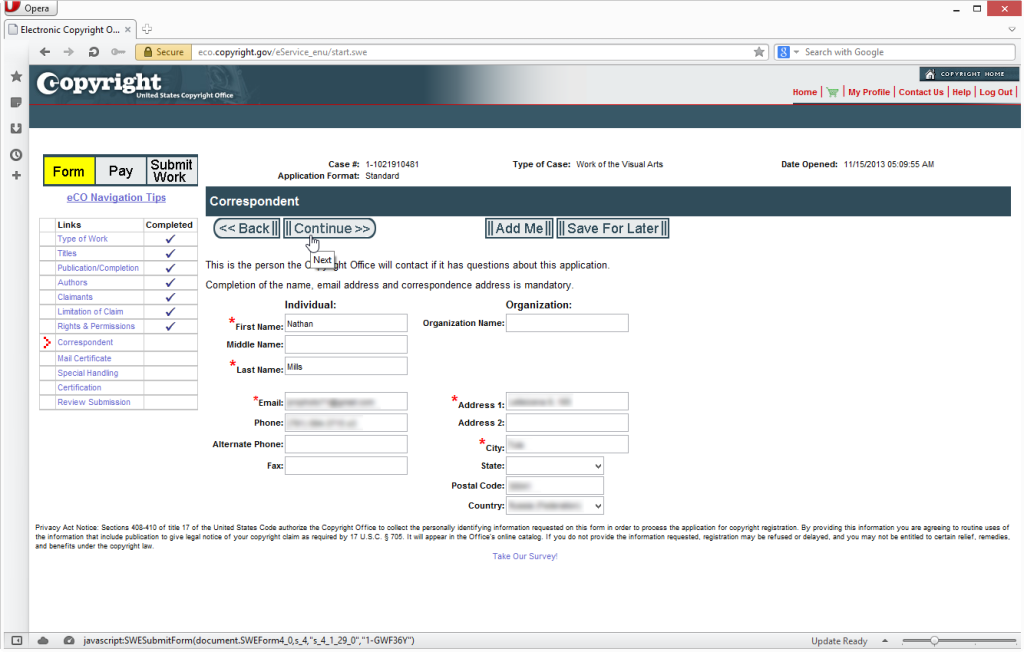This screenshot has width=1024, height=652.
Task: Click the First Name field
Action: [x=346, y=323]
